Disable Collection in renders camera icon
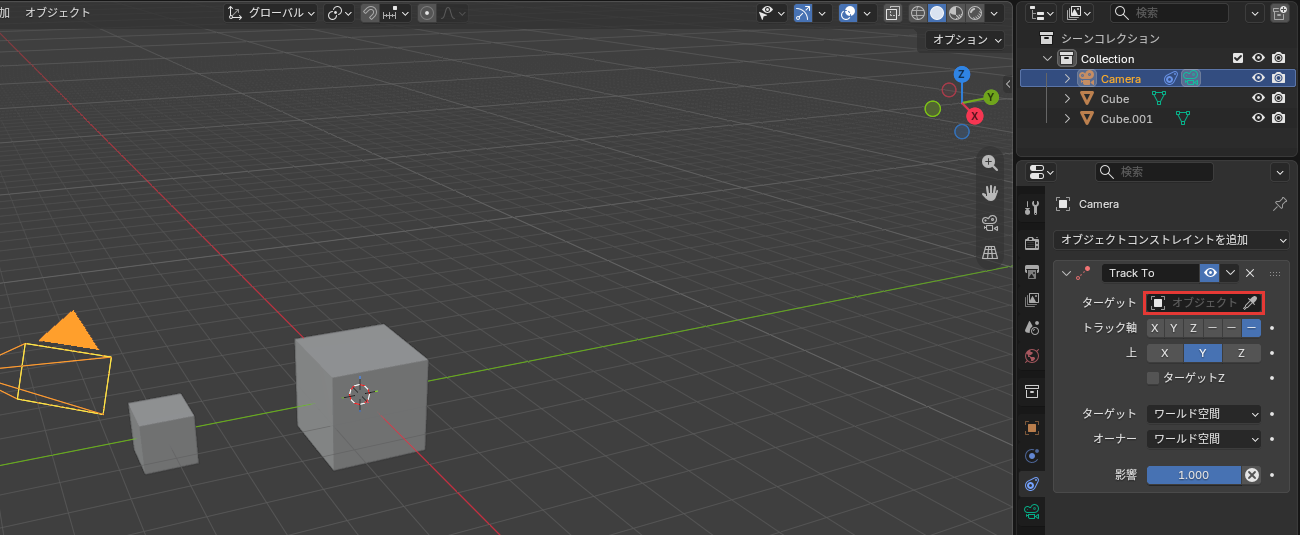1300x535 pixels. 1278,59
